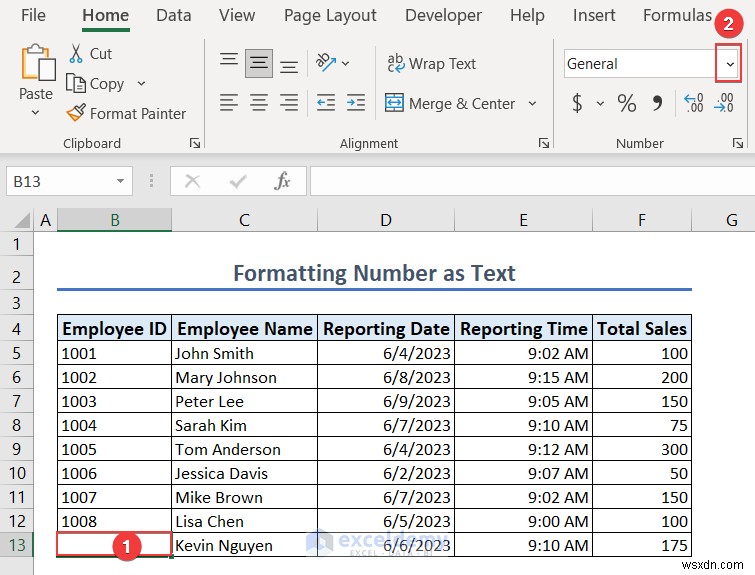755x575 pixels.
Task: Select cell containing Kevin Nguyen
Action: [x=245, y=545]
